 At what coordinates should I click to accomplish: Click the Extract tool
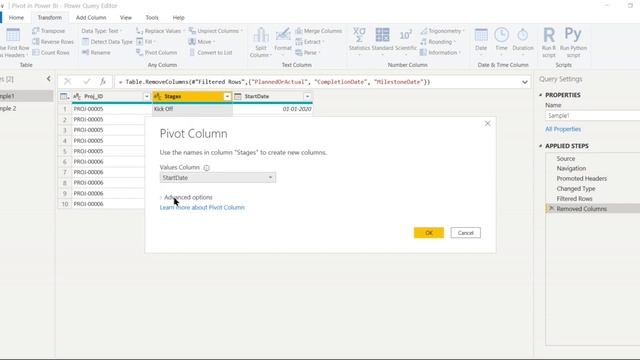(309, 42)
